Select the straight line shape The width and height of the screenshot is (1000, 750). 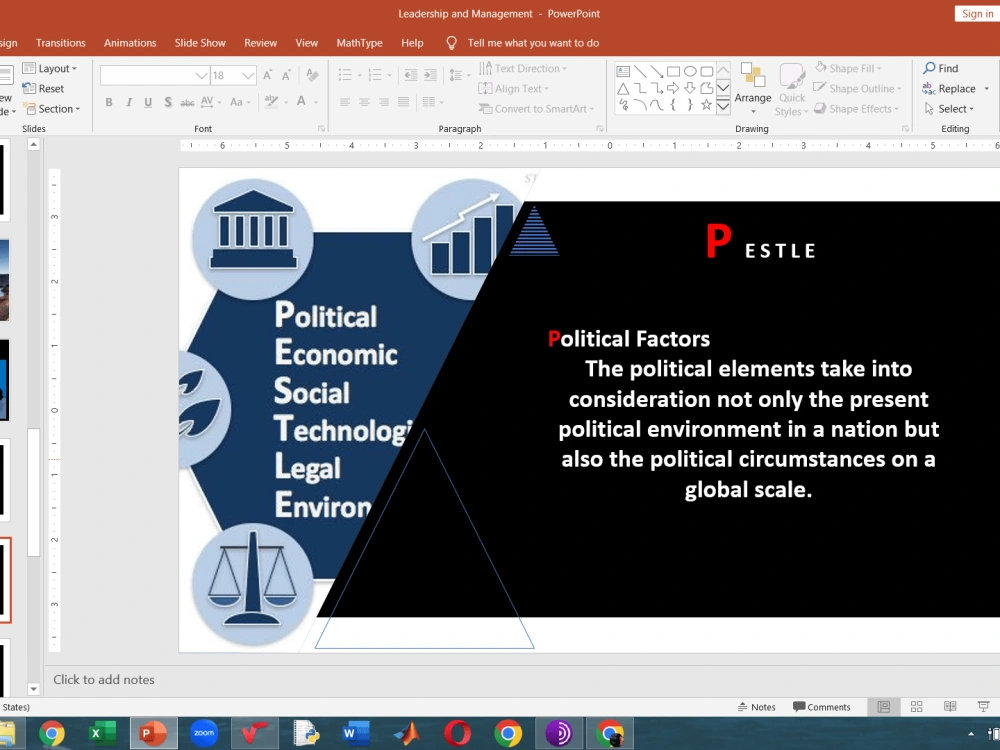tap(640, 71)
